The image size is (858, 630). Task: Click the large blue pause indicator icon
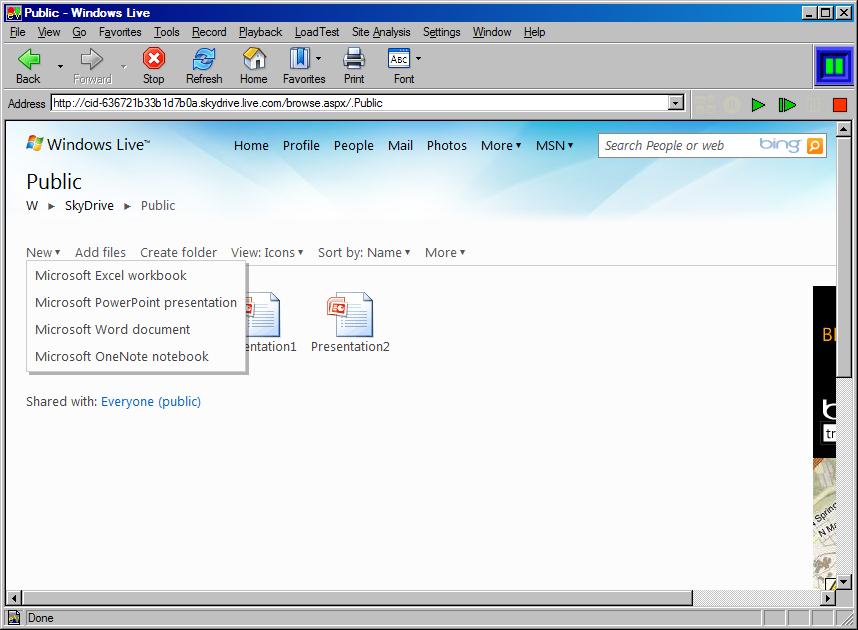coord(834,66)
